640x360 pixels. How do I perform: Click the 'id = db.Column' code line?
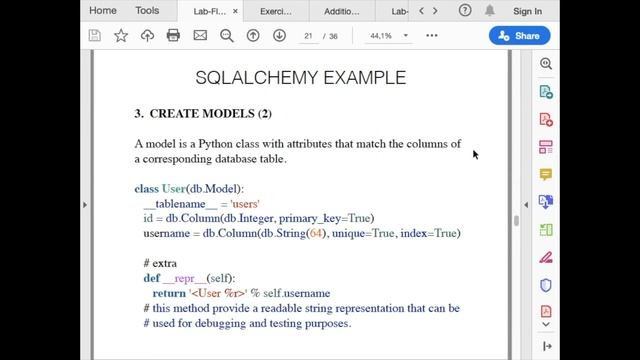click(x=259, y=218)
